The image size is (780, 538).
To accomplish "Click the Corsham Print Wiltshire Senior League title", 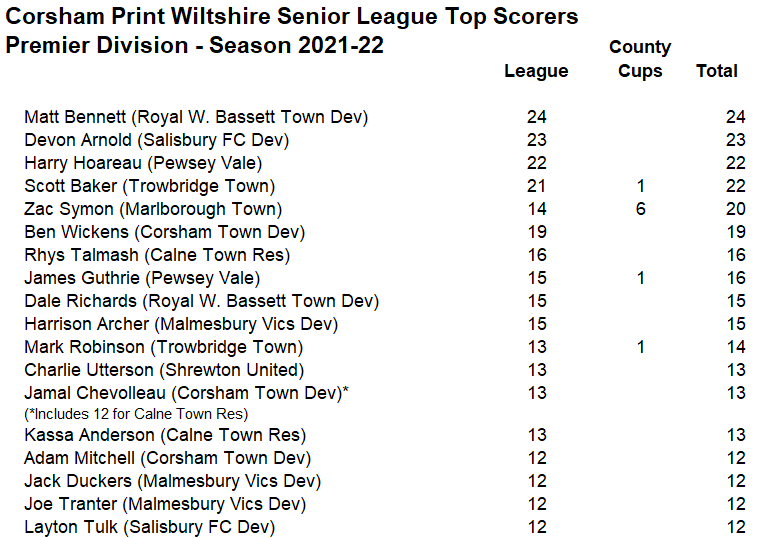I will click(292, 17).
